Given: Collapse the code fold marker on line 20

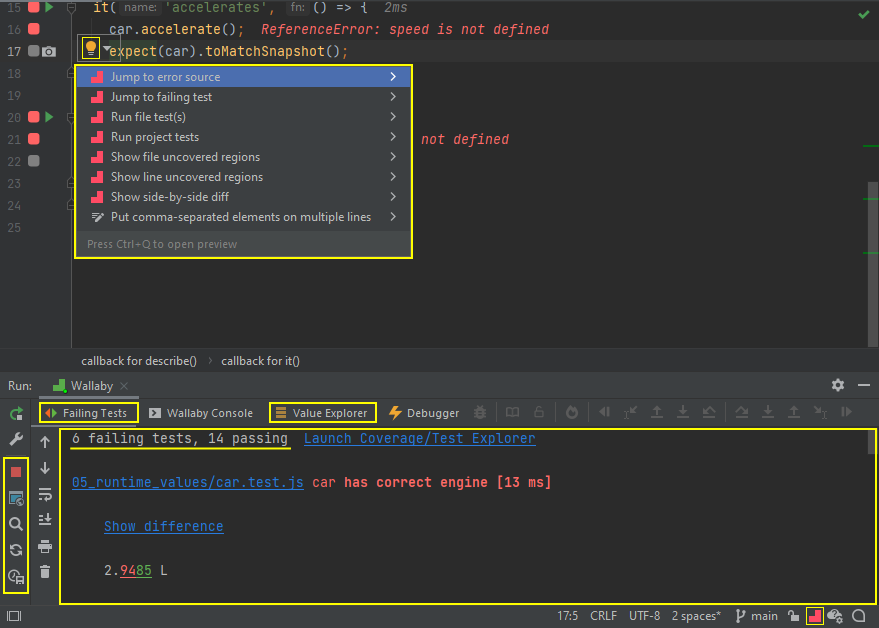Looking at the screenshot, I should tap(71, 117).
